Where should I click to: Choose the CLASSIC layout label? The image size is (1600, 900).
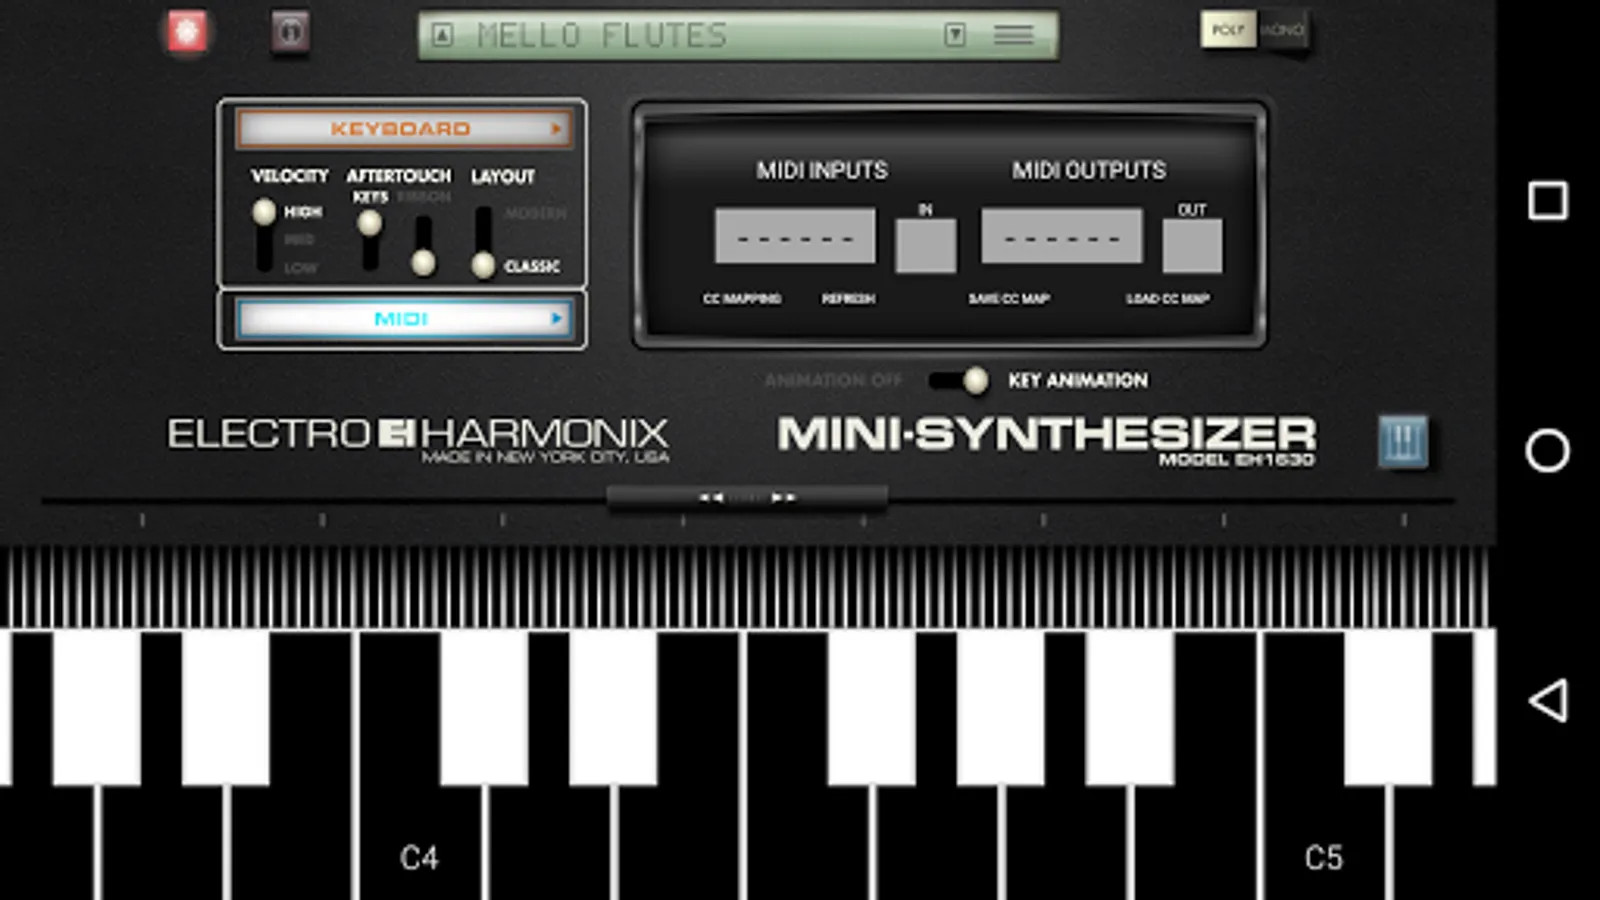pyautogui.click(x=532, y=266)
